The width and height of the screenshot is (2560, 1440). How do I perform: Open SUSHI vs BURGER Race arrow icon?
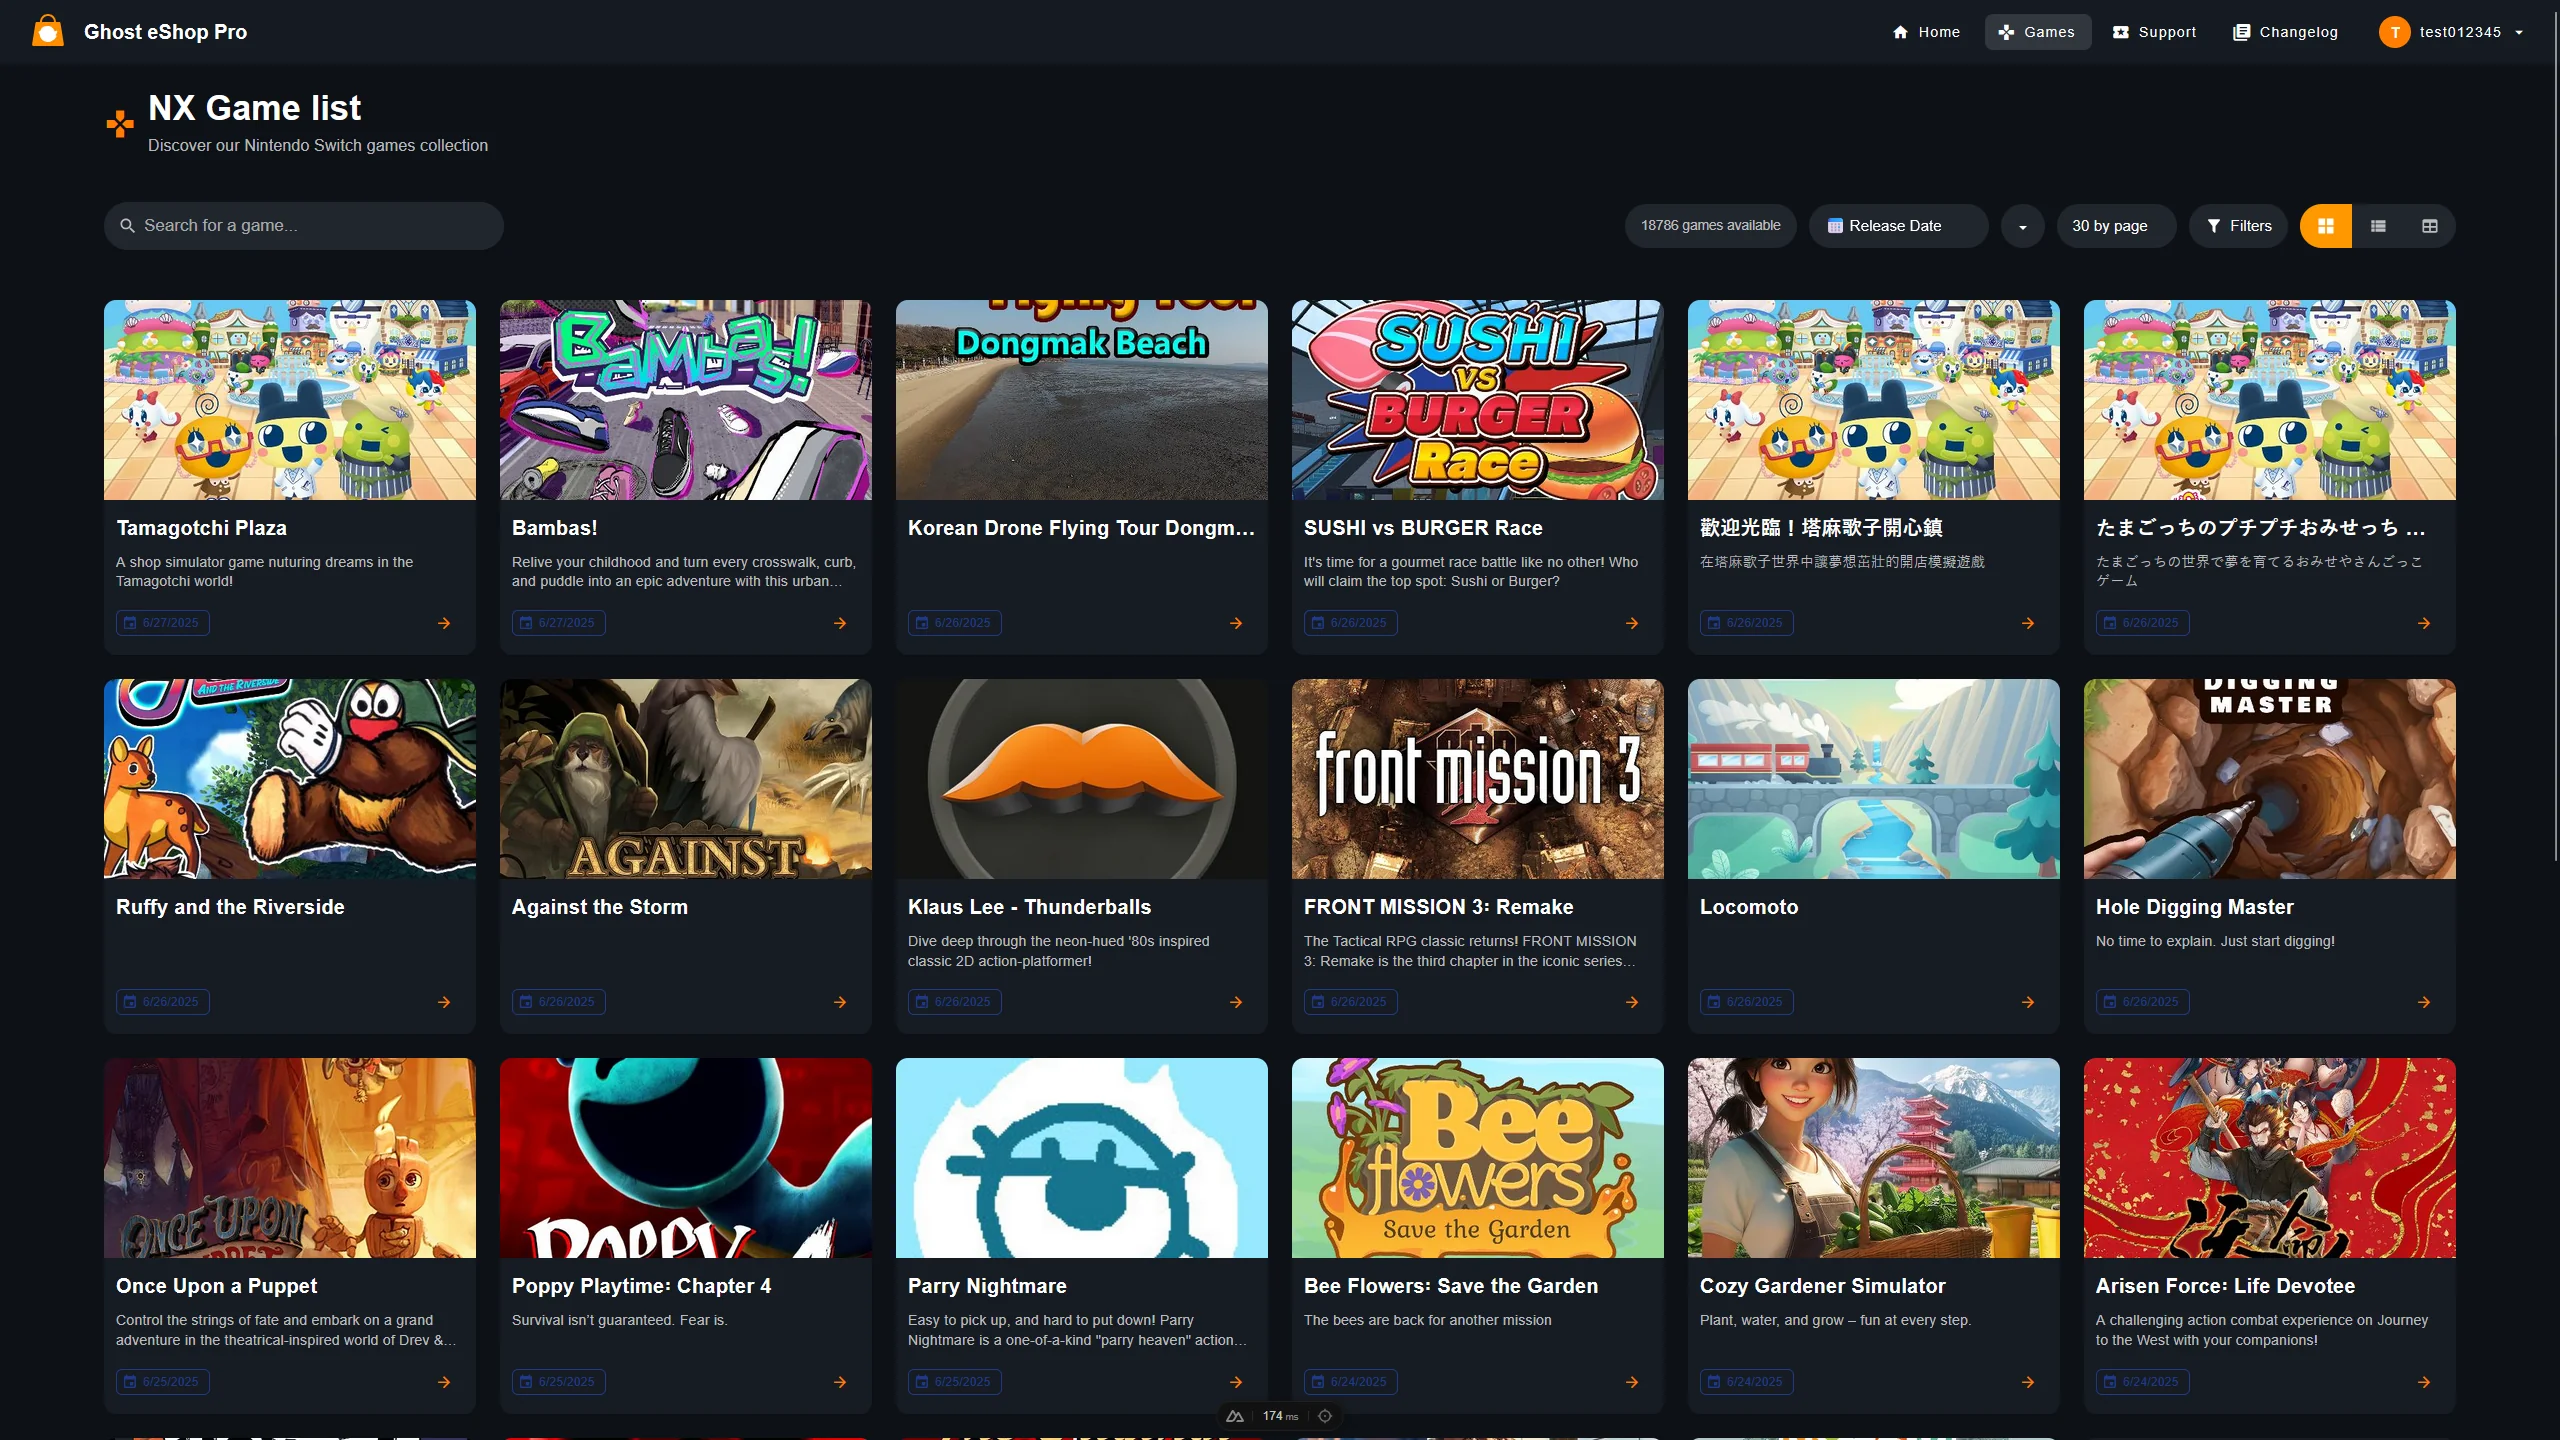tap(1632, 623)
